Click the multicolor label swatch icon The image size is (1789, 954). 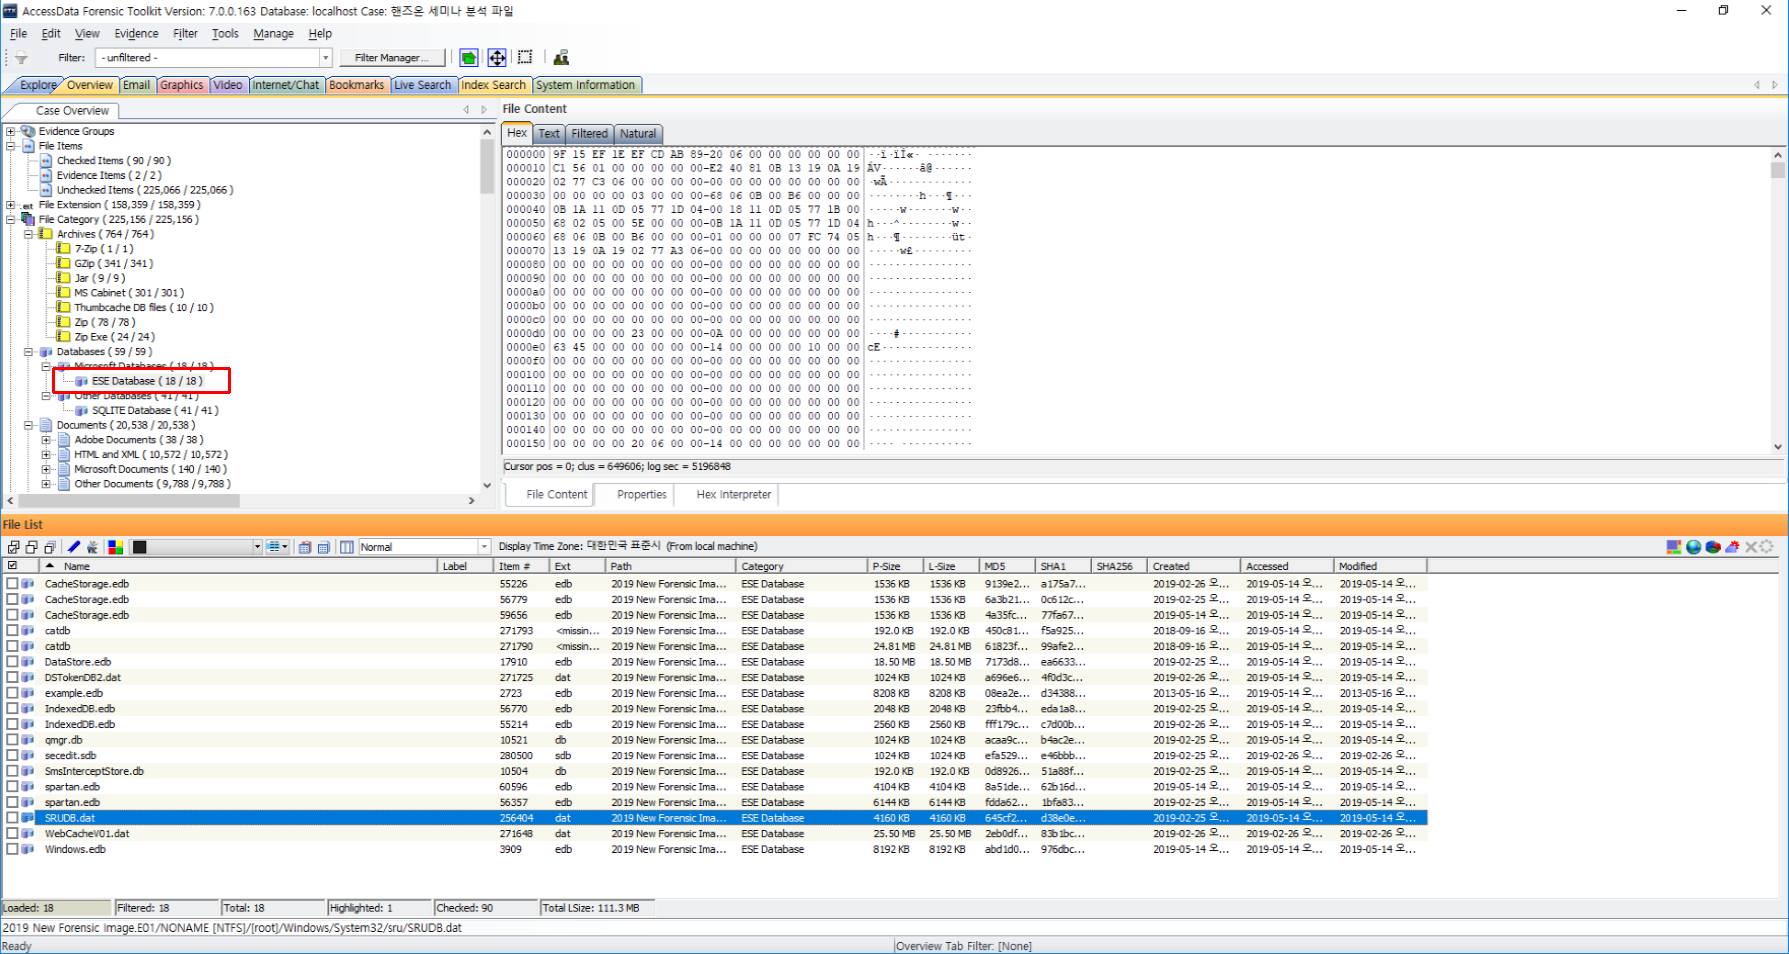click(x=116, y=547)
